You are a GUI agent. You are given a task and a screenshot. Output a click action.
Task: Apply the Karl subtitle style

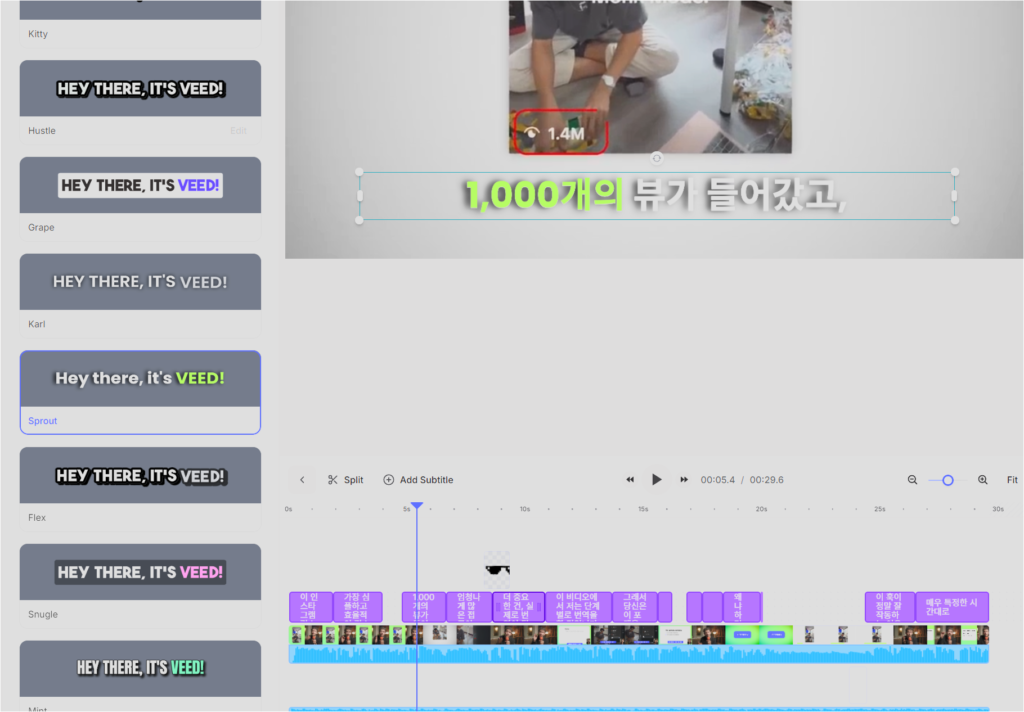point(140,282)
